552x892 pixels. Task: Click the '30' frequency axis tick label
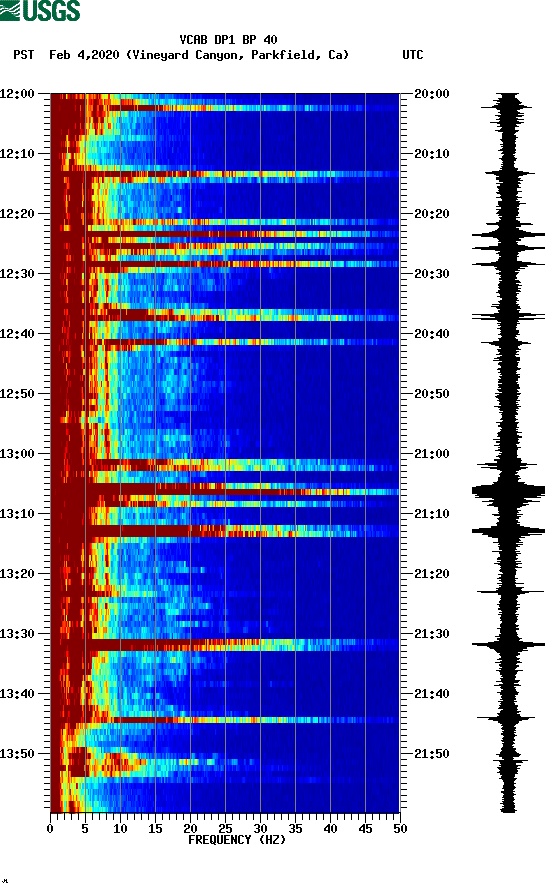click(x=260, y=829)
